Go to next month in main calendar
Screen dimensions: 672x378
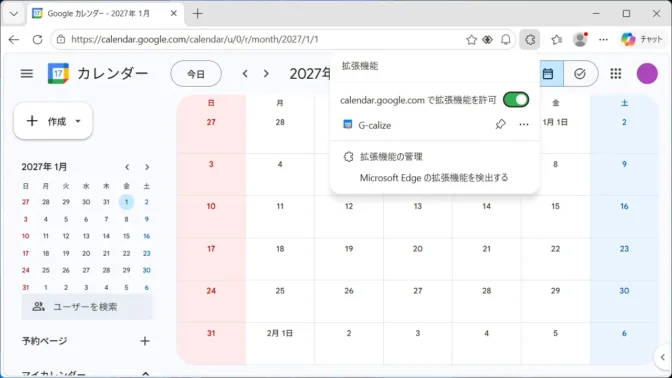(266, 74)
